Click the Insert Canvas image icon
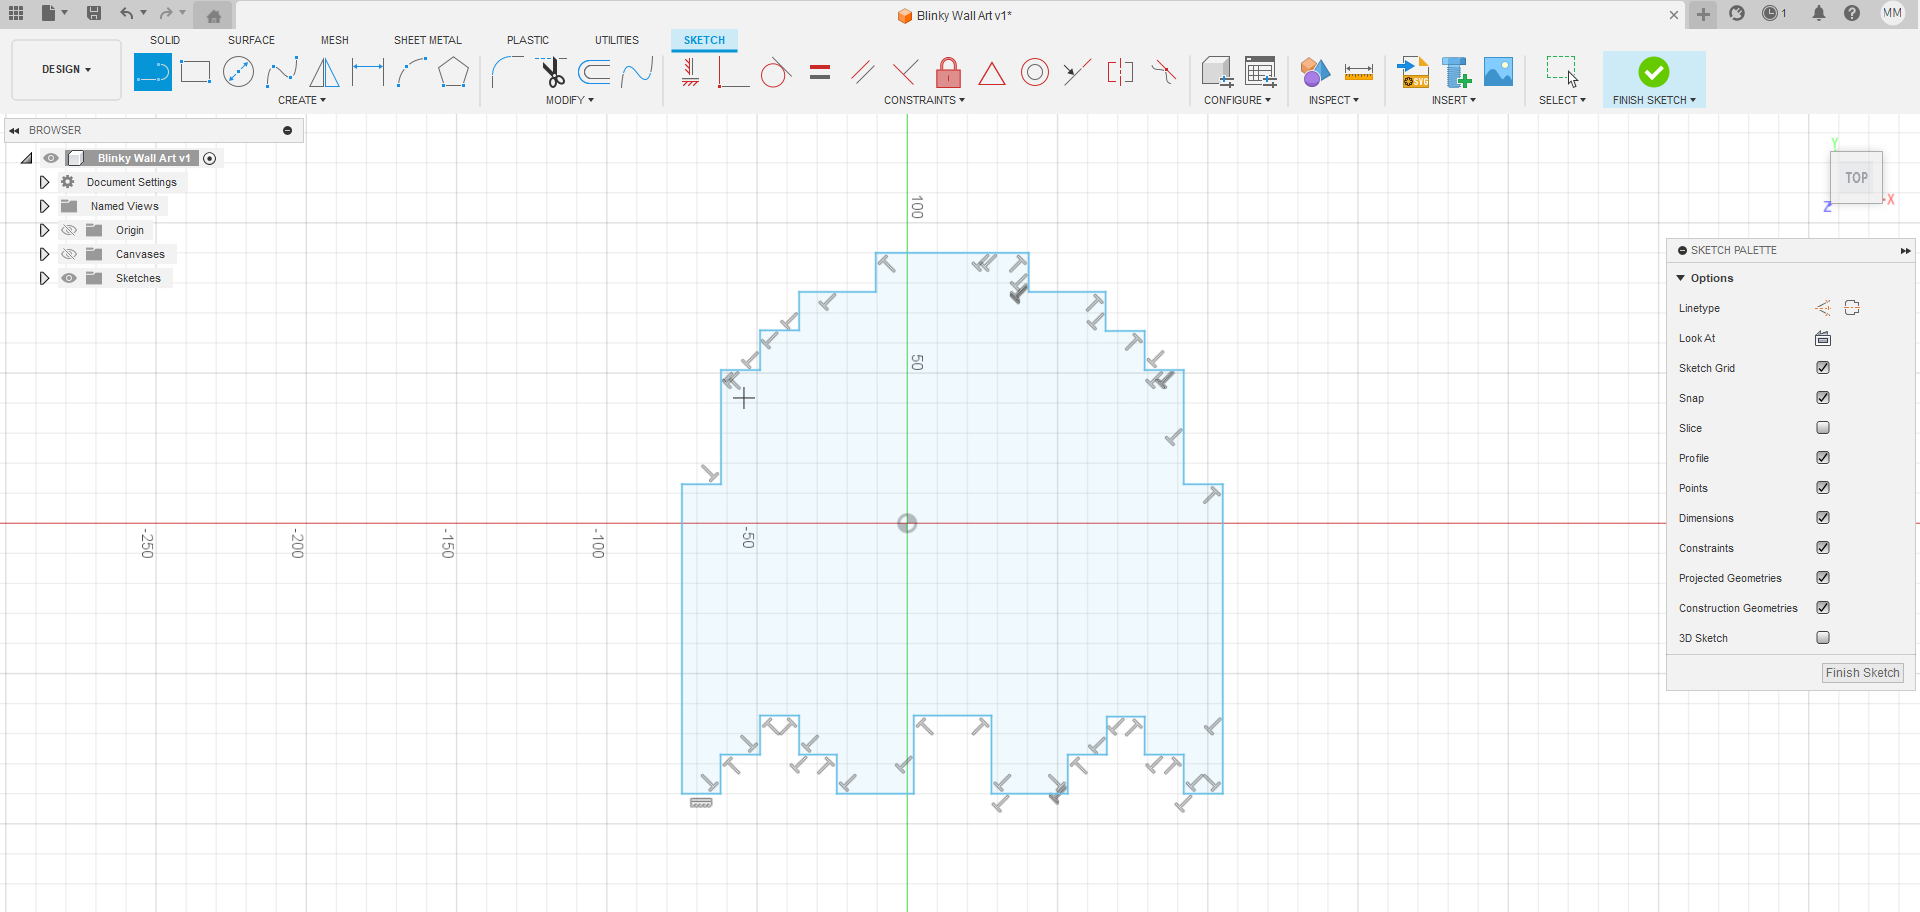Image resolution: width=1920 pixels, height=912 pixels. [x=1498, y=72]
